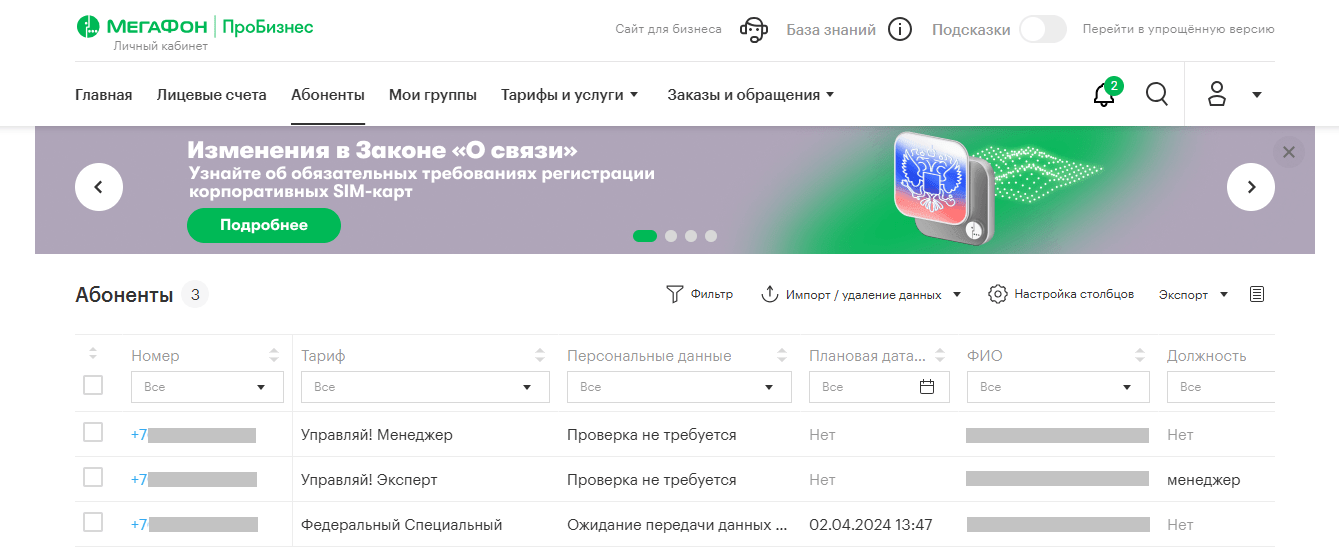This screenshot has width=1339, height=555.
Task: Click the filter funnel icon
Action: point(675,294)
